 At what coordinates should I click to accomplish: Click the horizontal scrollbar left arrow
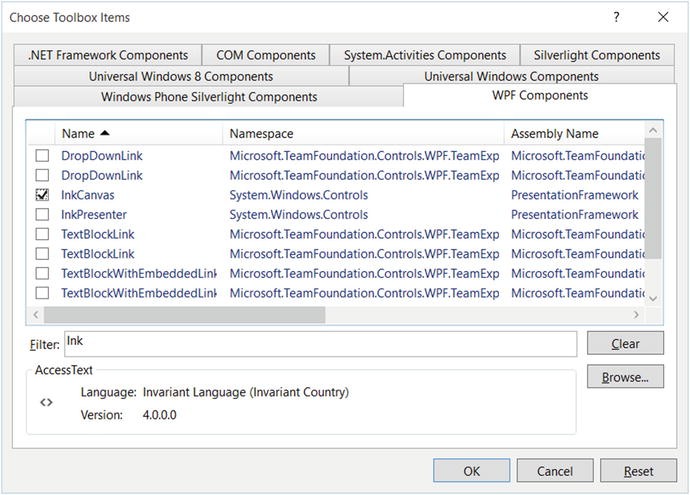36,315
